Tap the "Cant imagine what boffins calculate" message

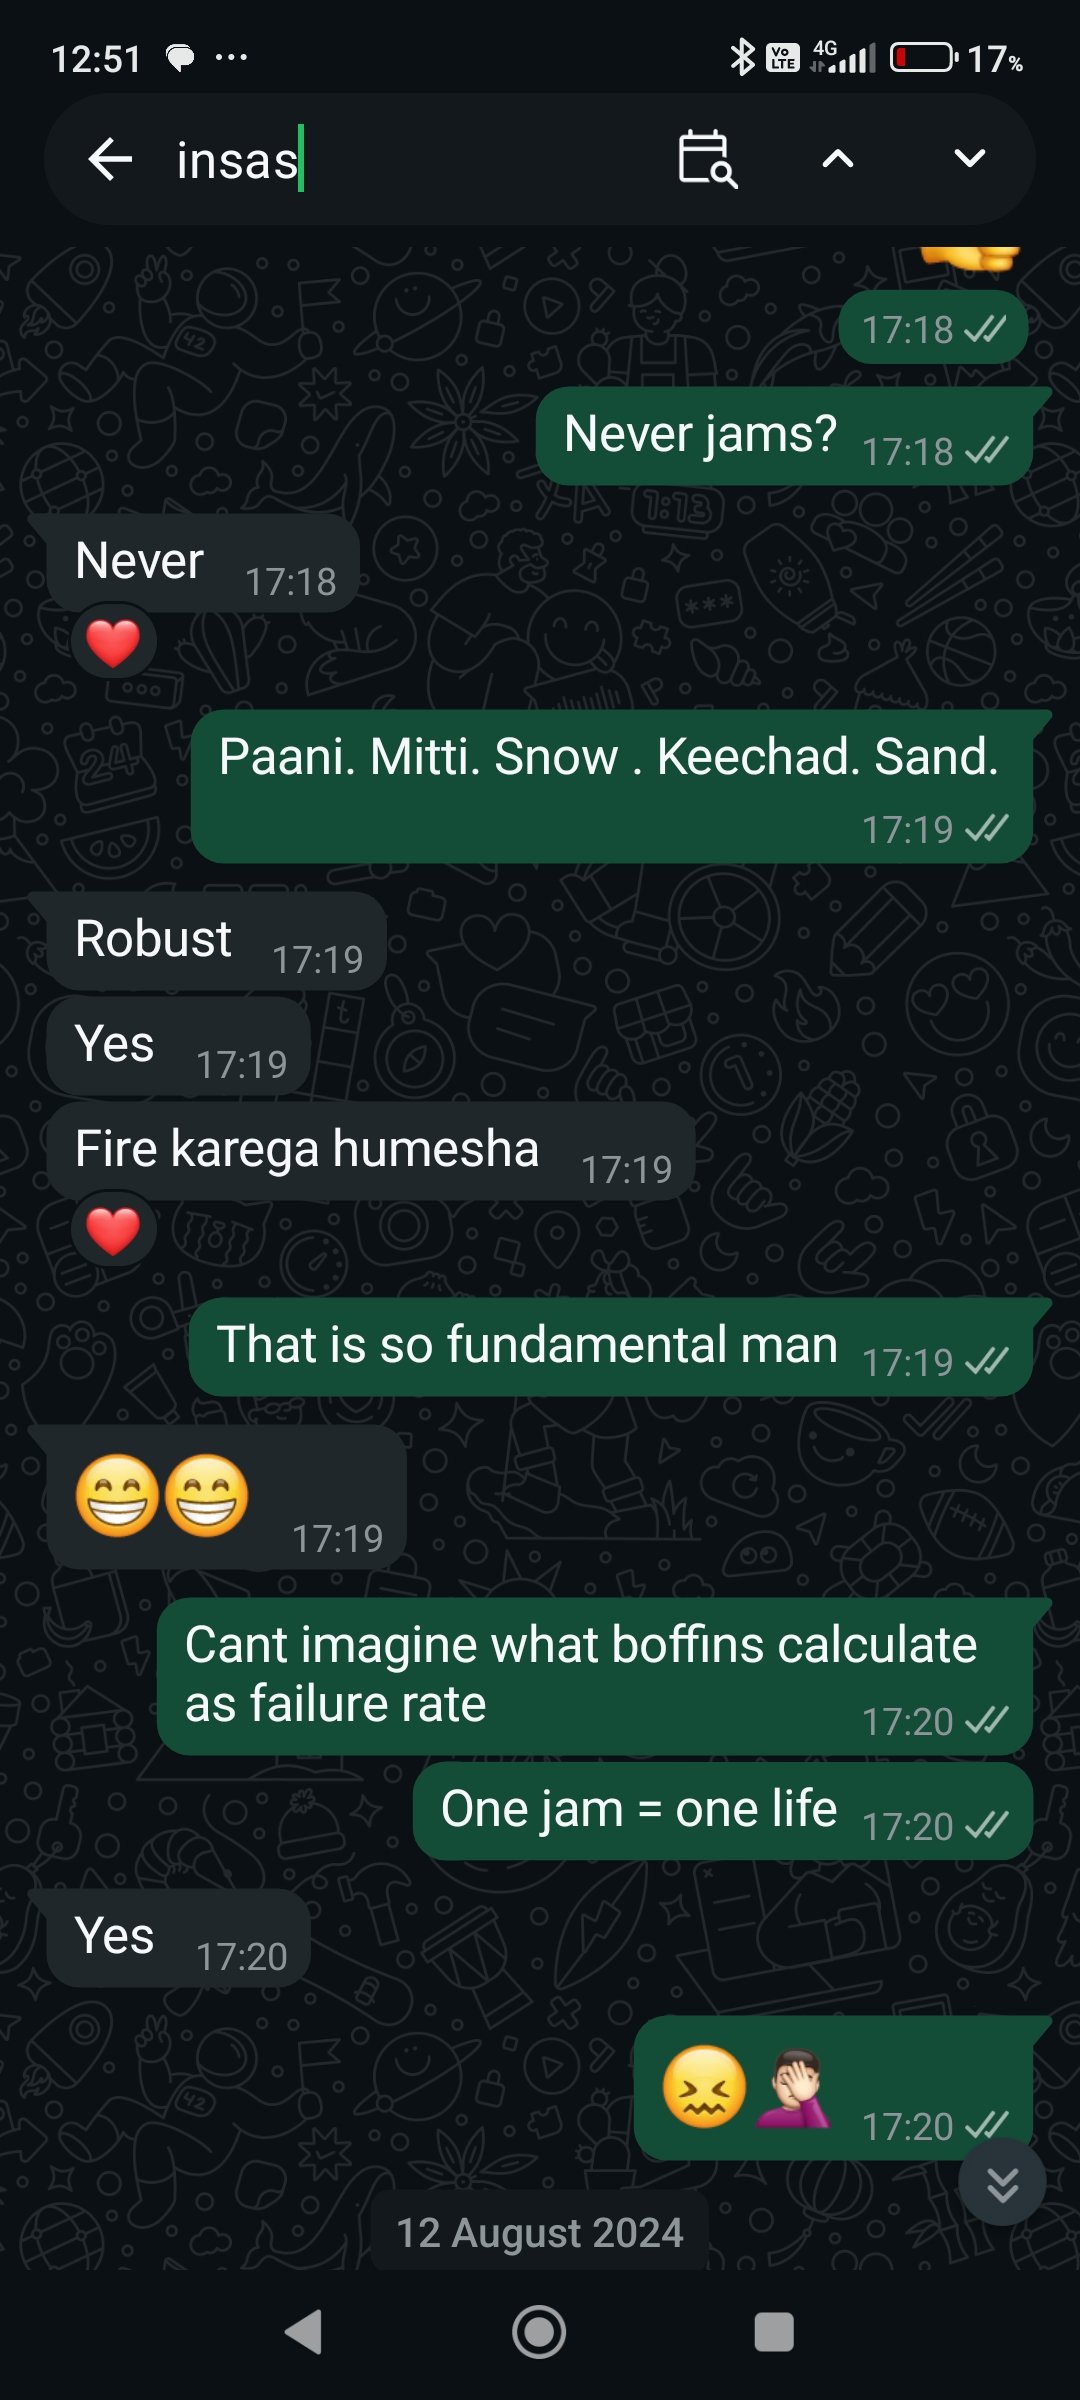(x=595, y=1677)
